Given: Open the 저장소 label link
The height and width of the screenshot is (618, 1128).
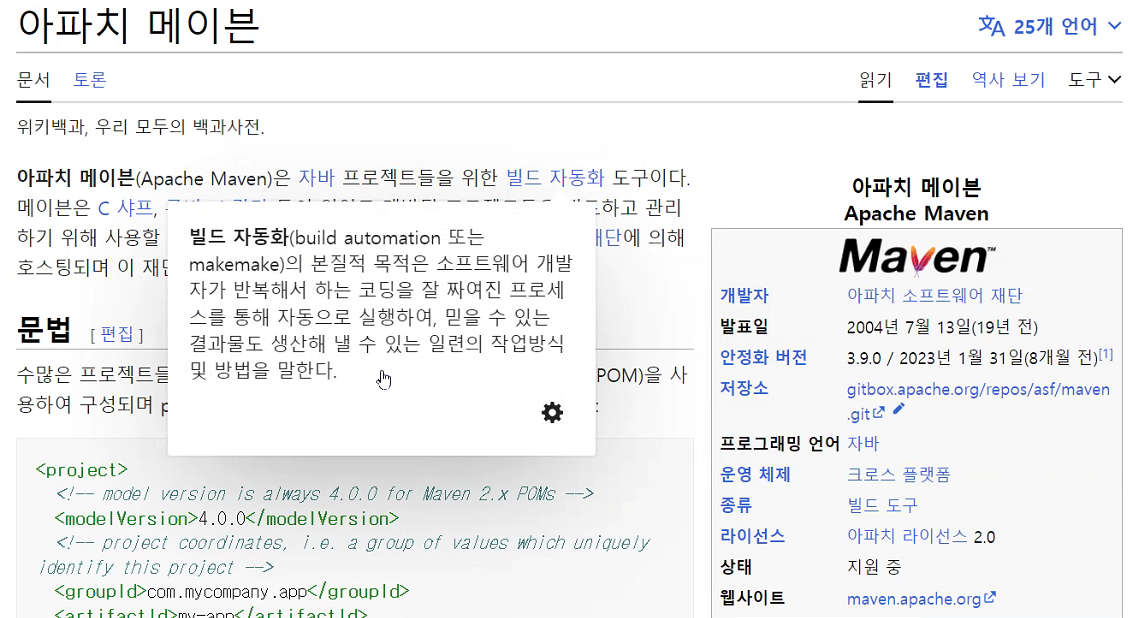Looking at the screenshot, I should pyautogui.click(x=744, y=388).
